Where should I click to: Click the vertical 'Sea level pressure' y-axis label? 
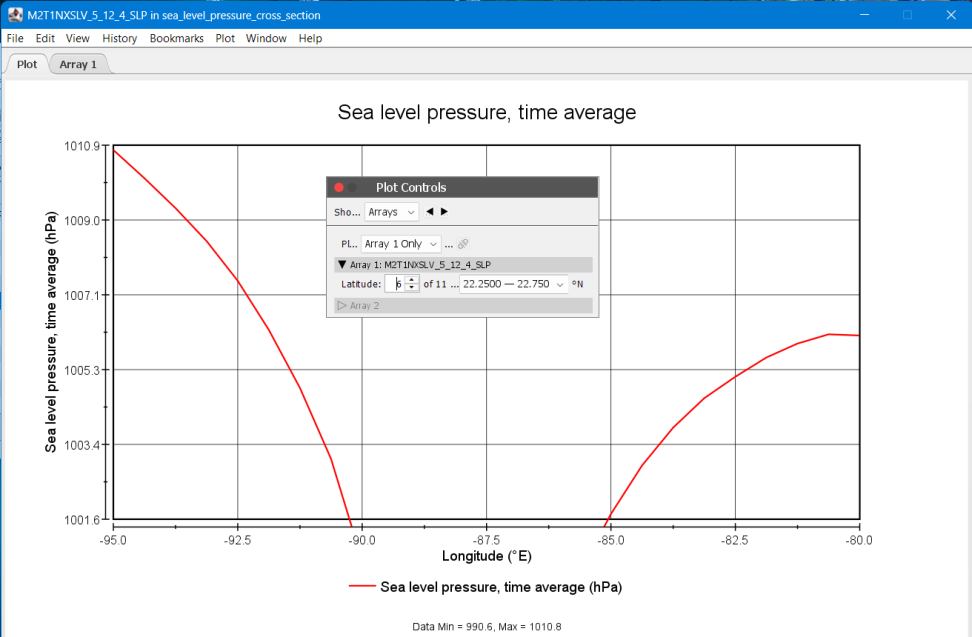(x=51, y=332)
